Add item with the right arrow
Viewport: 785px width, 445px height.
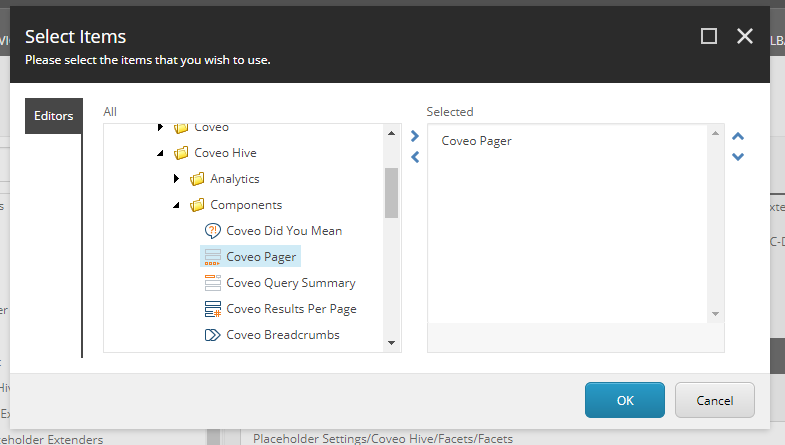(415, 136)
